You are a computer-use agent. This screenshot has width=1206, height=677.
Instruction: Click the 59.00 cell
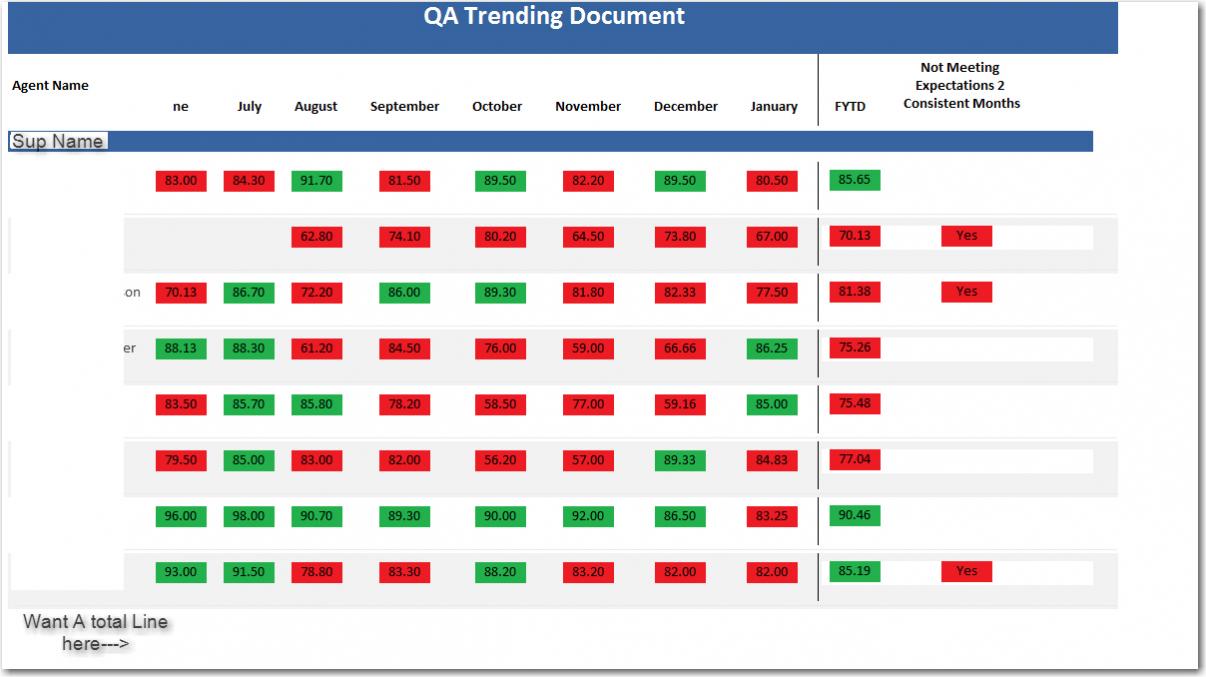(588, 349)
